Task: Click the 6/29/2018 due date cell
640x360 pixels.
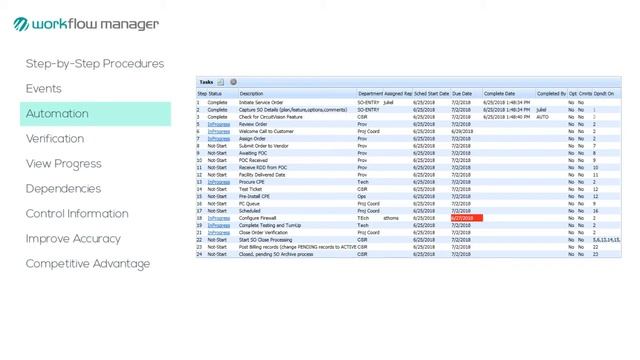Action: (462, 131)
